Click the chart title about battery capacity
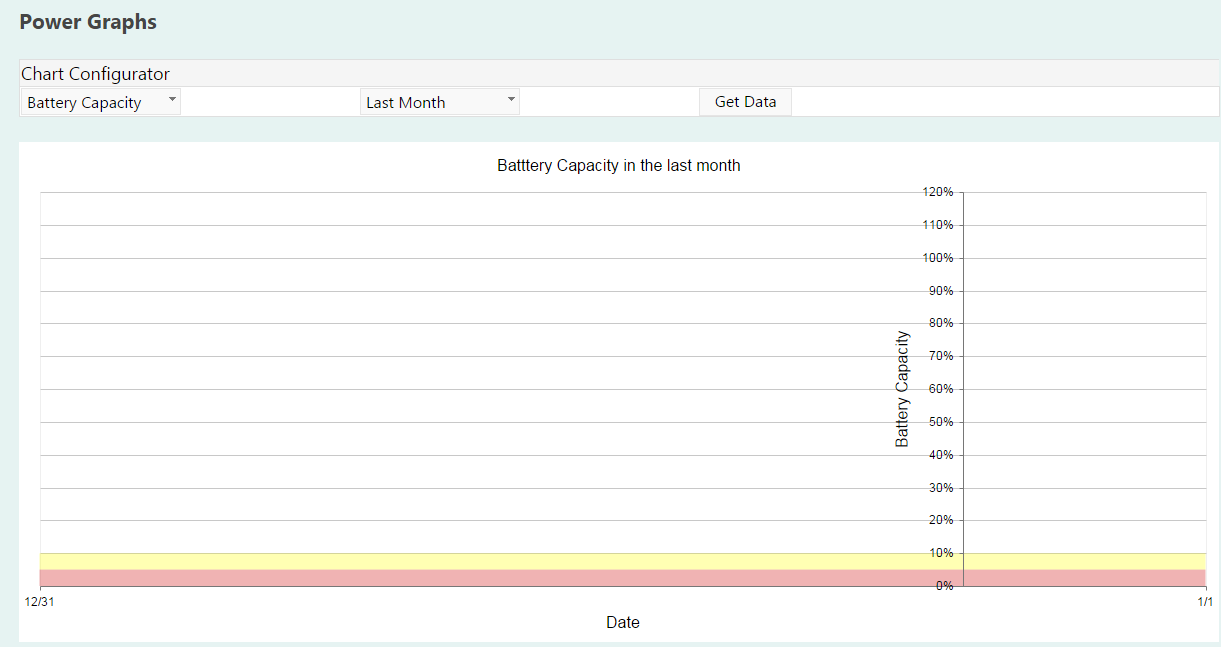The width and height of the screenshot is (1221, 649). click(618, 166)
